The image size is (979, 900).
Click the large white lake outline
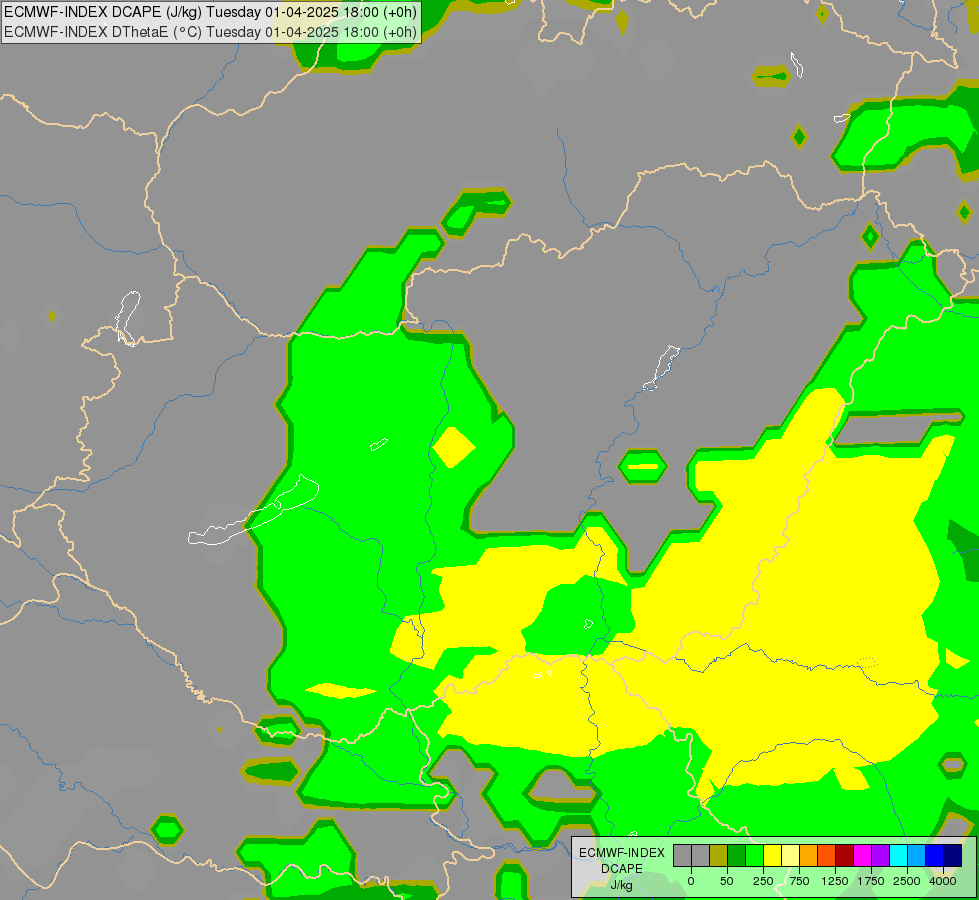tap(253, 510)
